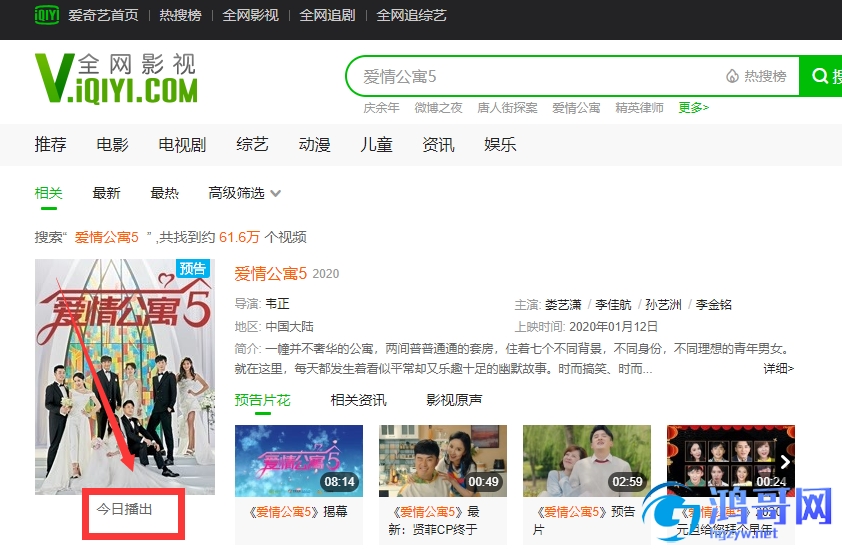This screenshot has height=549, width=842.
Task: Open 全网追综艺 in top bar
Action: 411,15
